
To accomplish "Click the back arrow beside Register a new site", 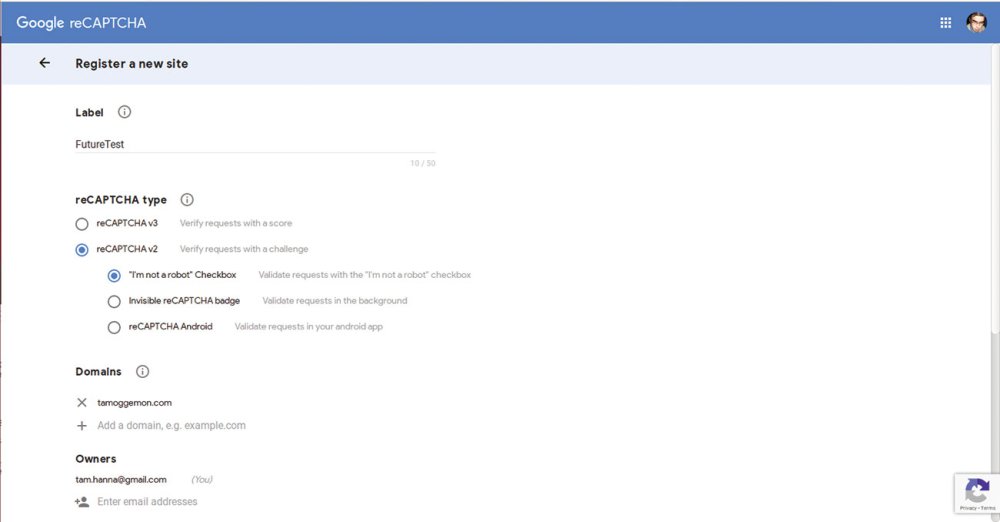I will (44, 63).
